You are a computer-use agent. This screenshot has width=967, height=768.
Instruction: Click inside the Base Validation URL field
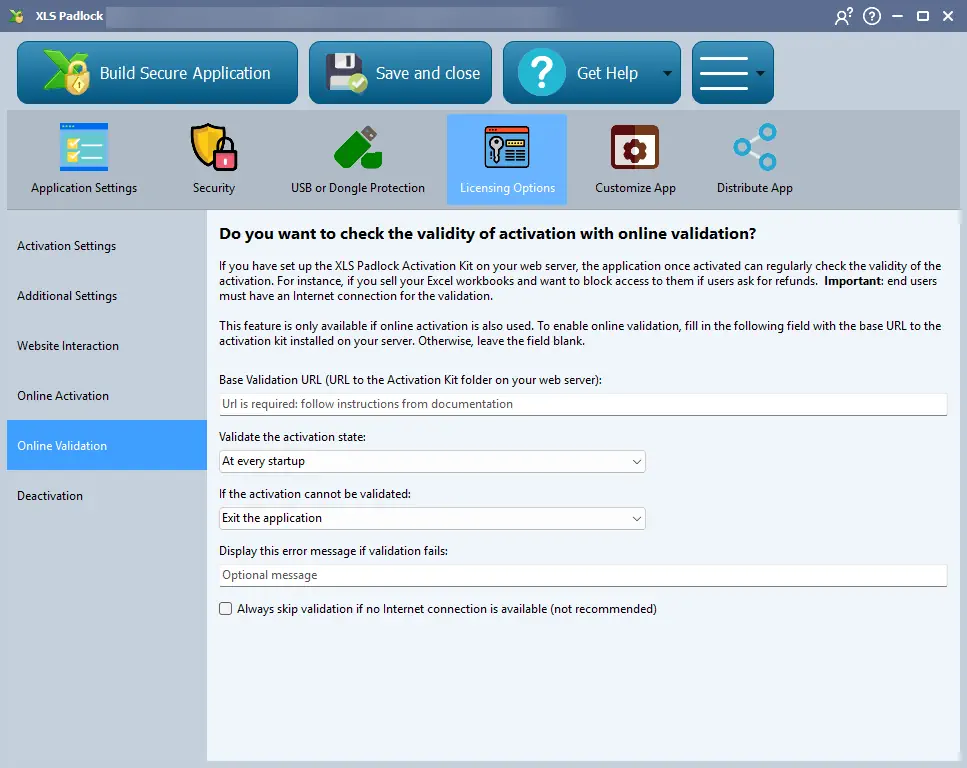(x=583, y=404)
